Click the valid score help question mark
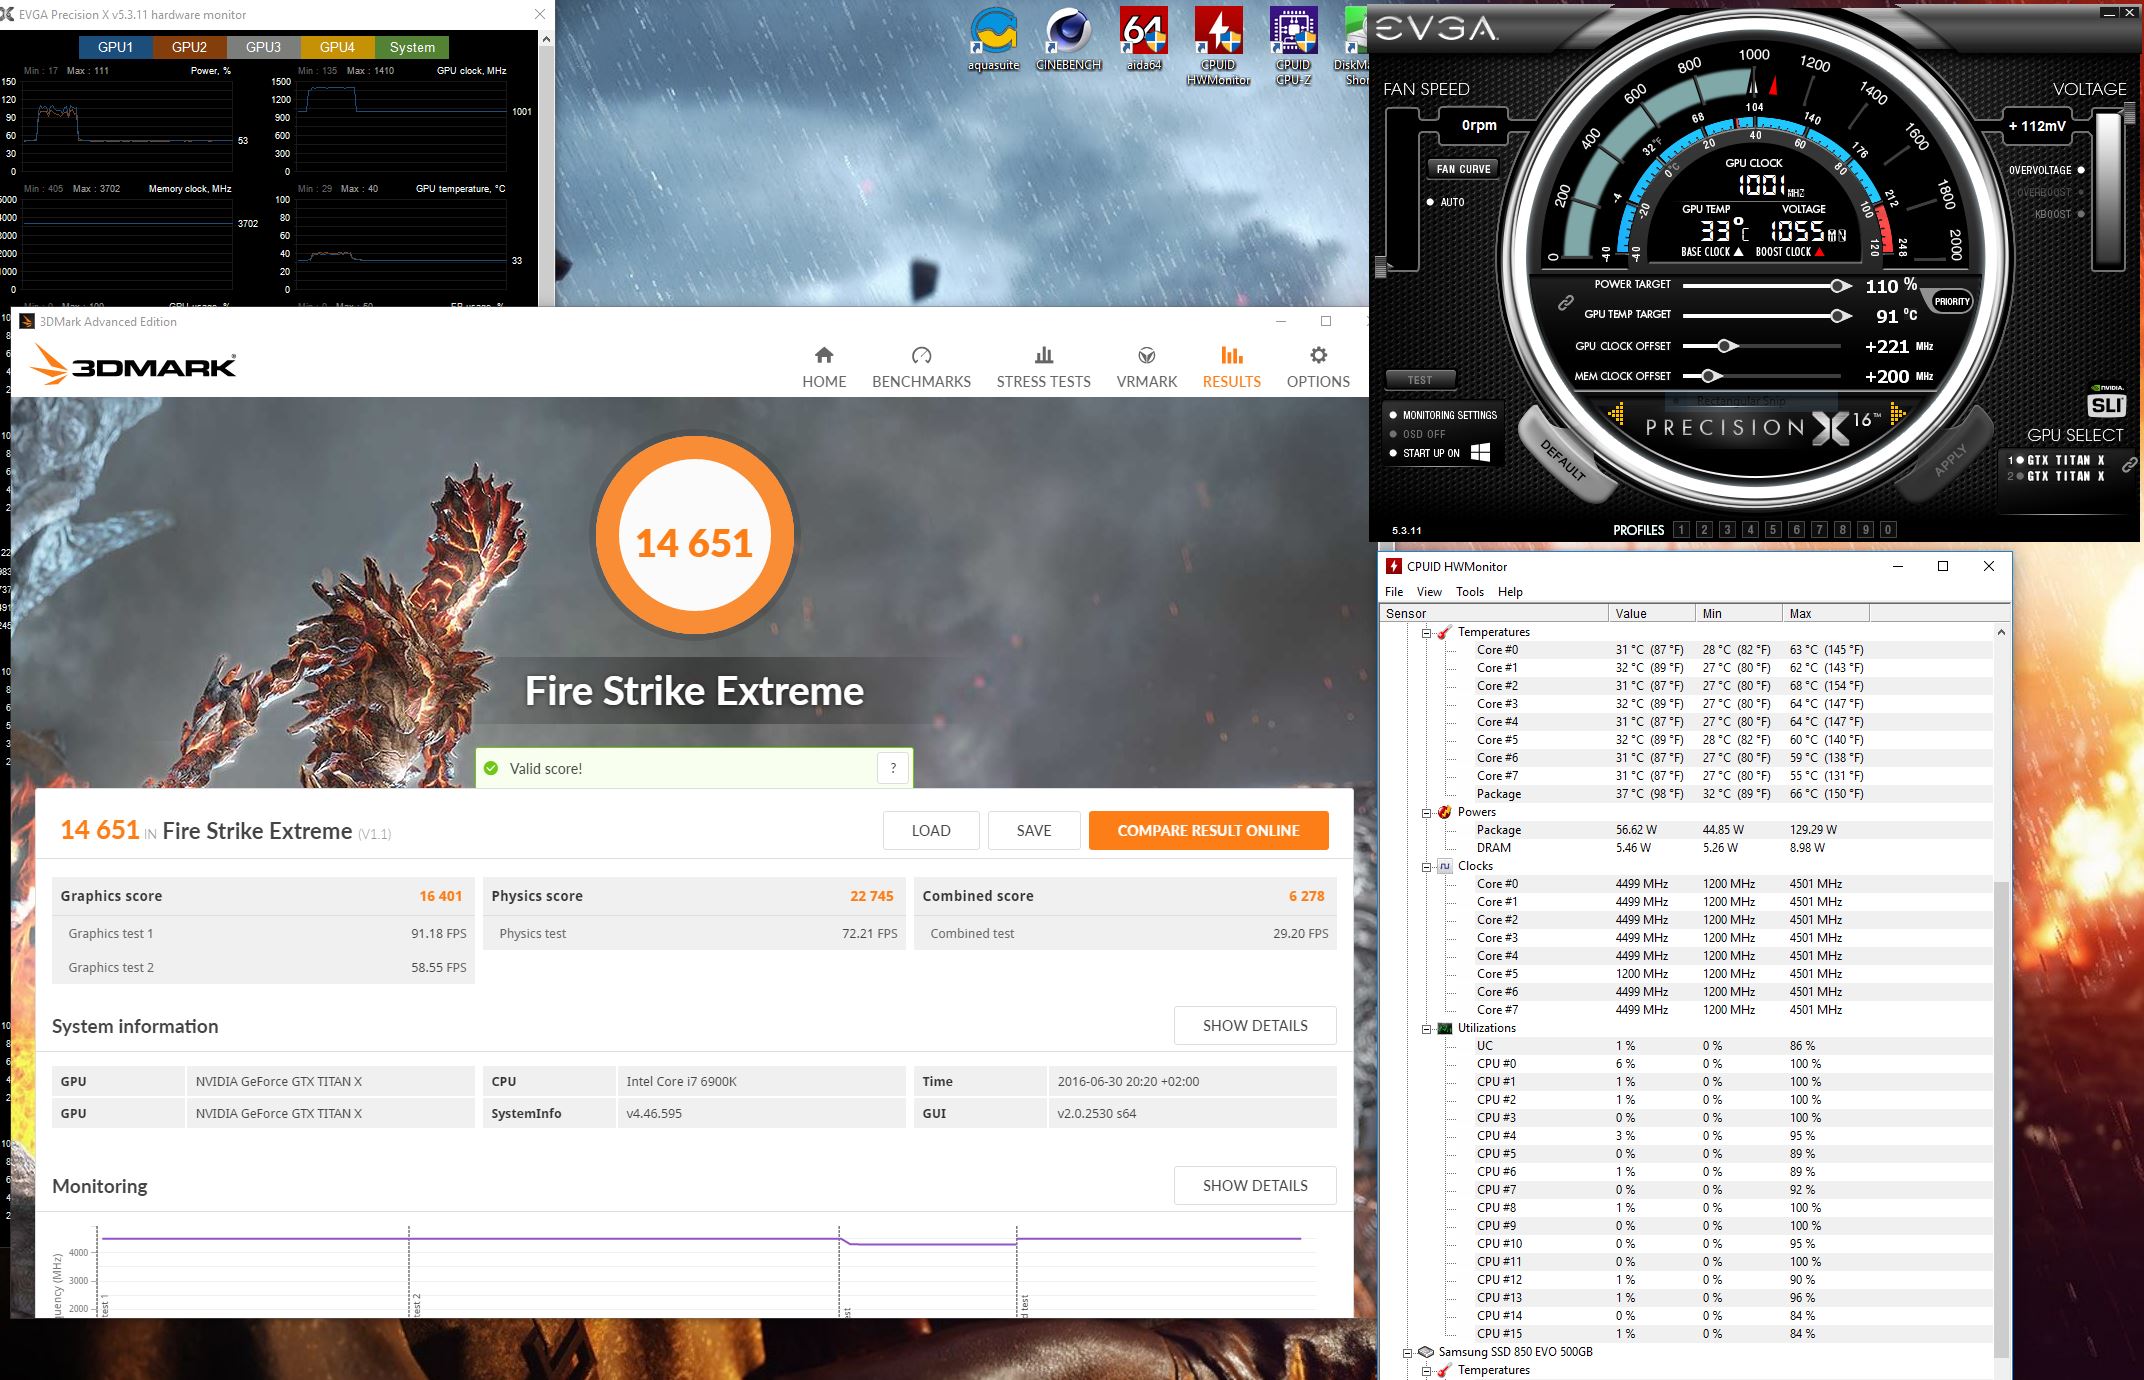The width and height of the screenshot is (2144, 1380). coord(893,768)
